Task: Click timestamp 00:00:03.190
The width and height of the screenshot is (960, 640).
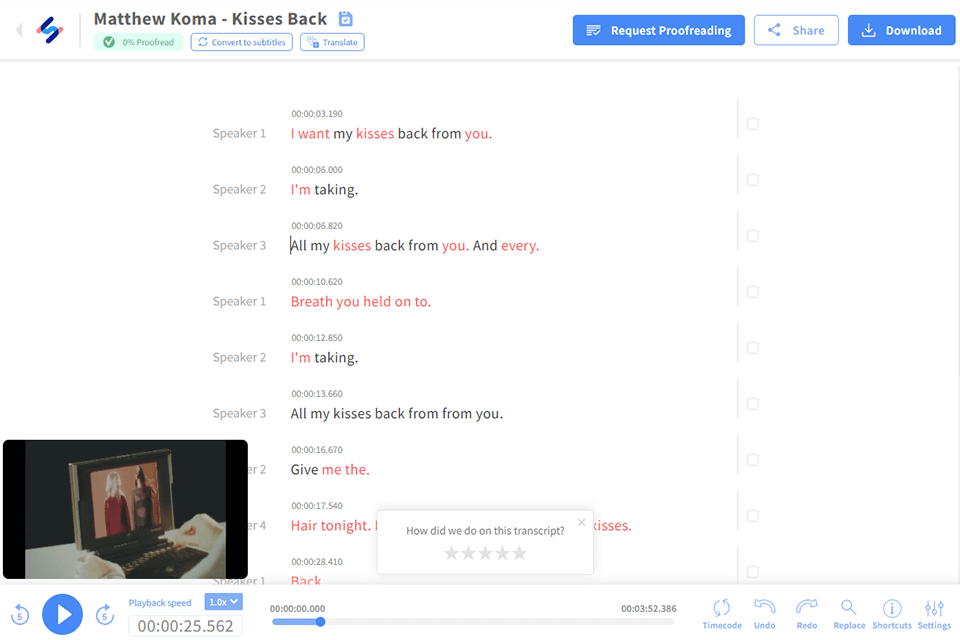Action: point(317,114)
